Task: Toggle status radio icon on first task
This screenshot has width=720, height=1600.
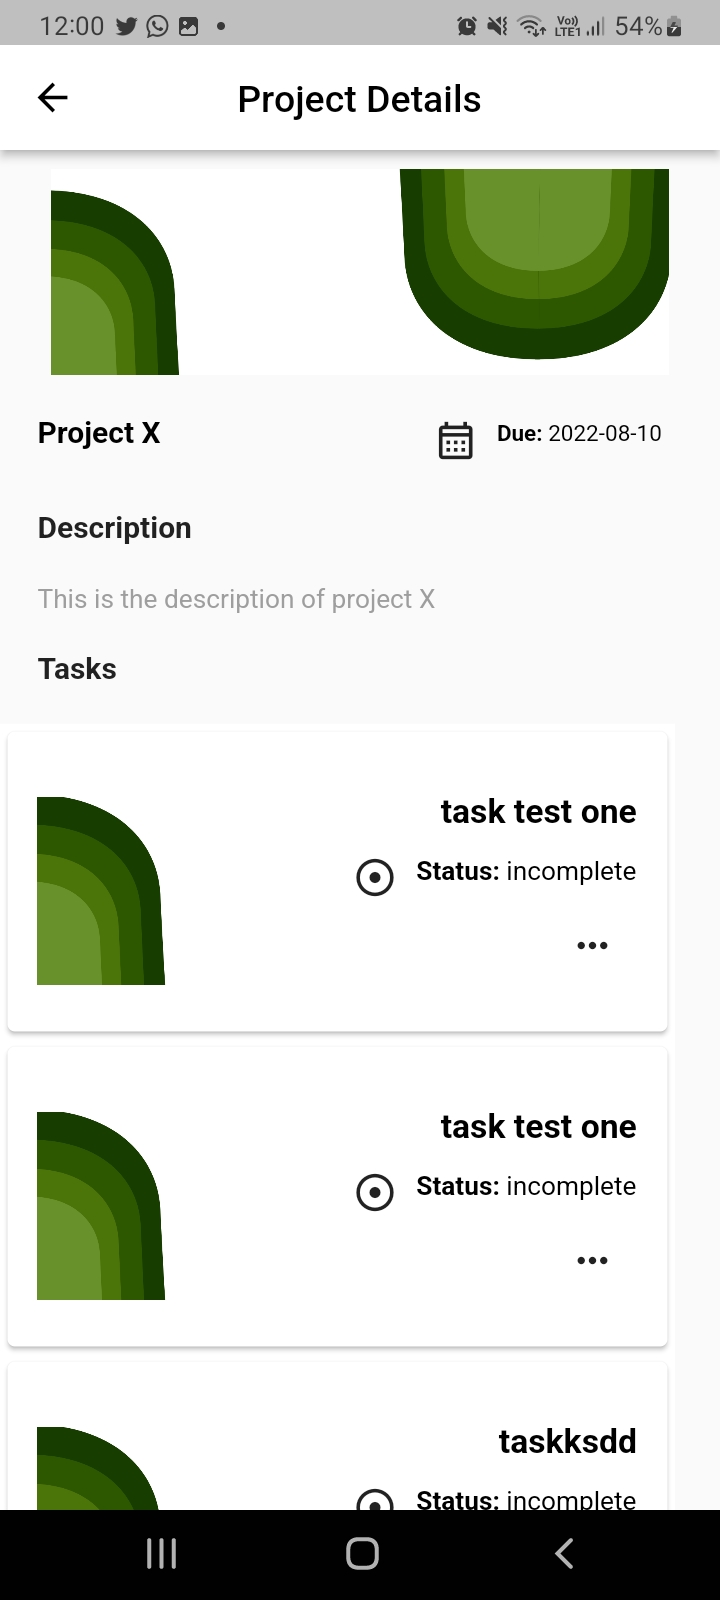Action: 375,877
